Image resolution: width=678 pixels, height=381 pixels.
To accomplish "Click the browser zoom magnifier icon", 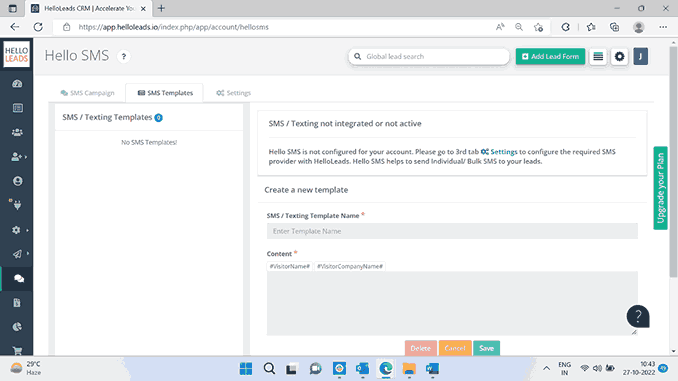I will pyautogui.click(x=519, y=27).
